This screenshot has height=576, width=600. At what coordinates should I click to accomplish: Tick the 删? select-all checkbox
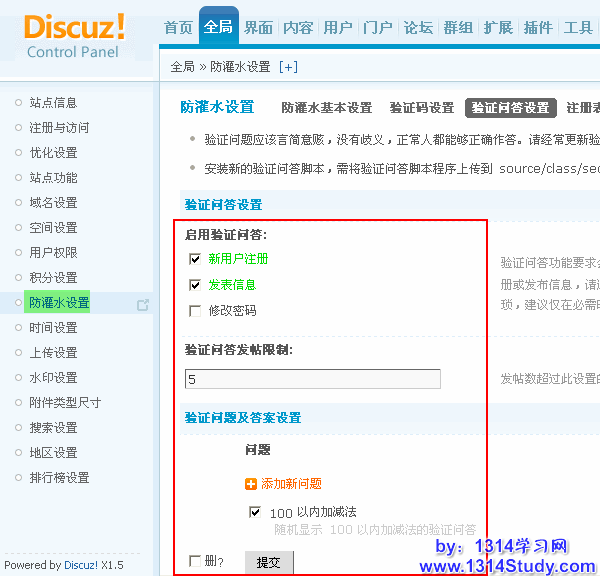[195, 561]
